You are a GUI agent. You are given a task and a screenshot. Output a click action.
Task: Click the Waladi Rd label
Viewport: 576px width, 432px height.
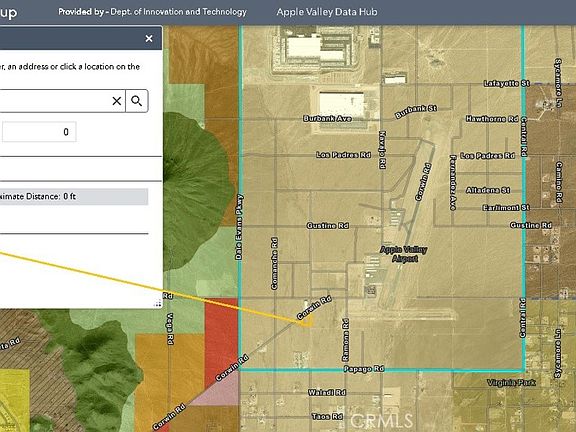tap(327, 392)
